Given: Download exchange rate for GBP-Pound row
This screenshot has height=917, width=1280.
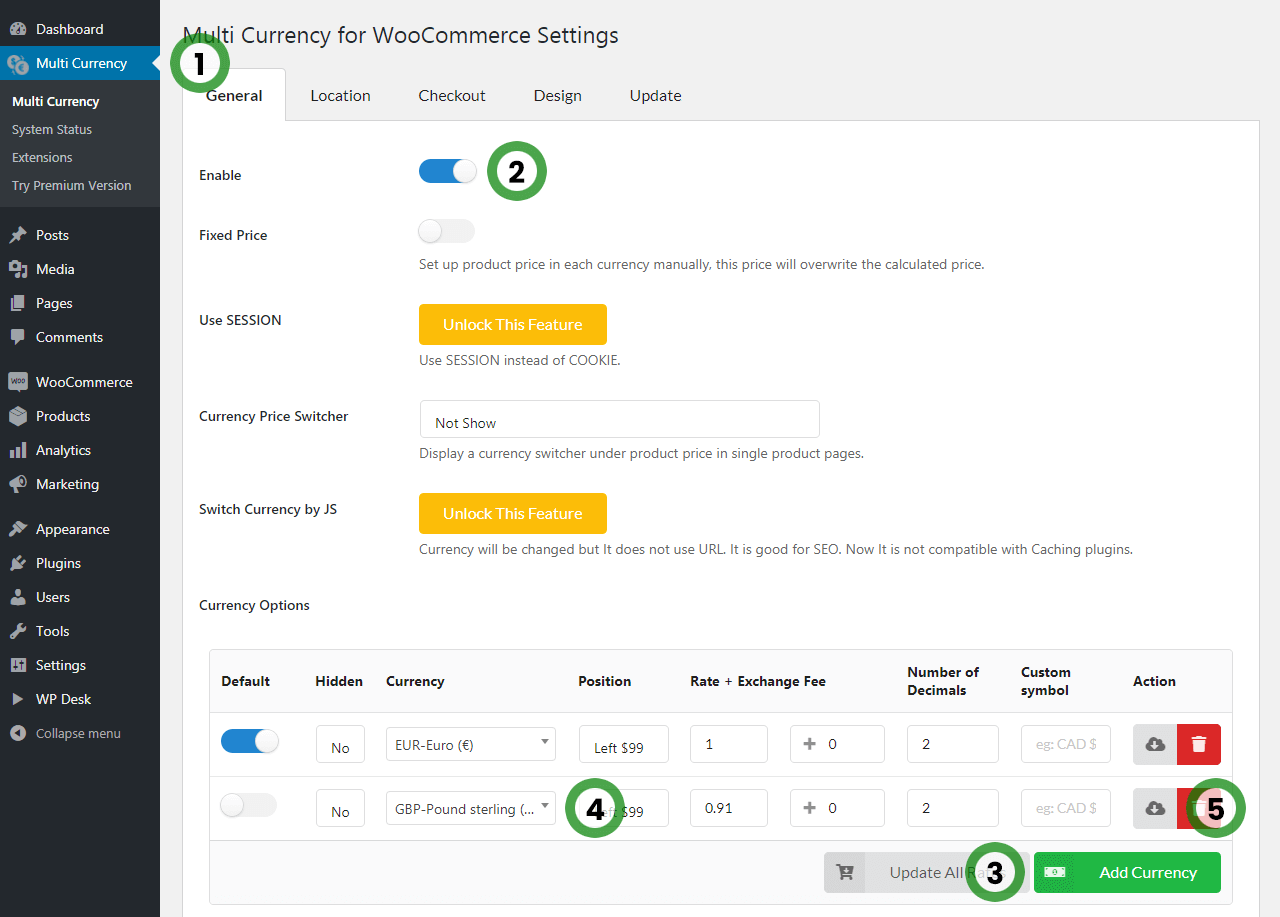Looking at the screenshot, I should pos(1155,809).
